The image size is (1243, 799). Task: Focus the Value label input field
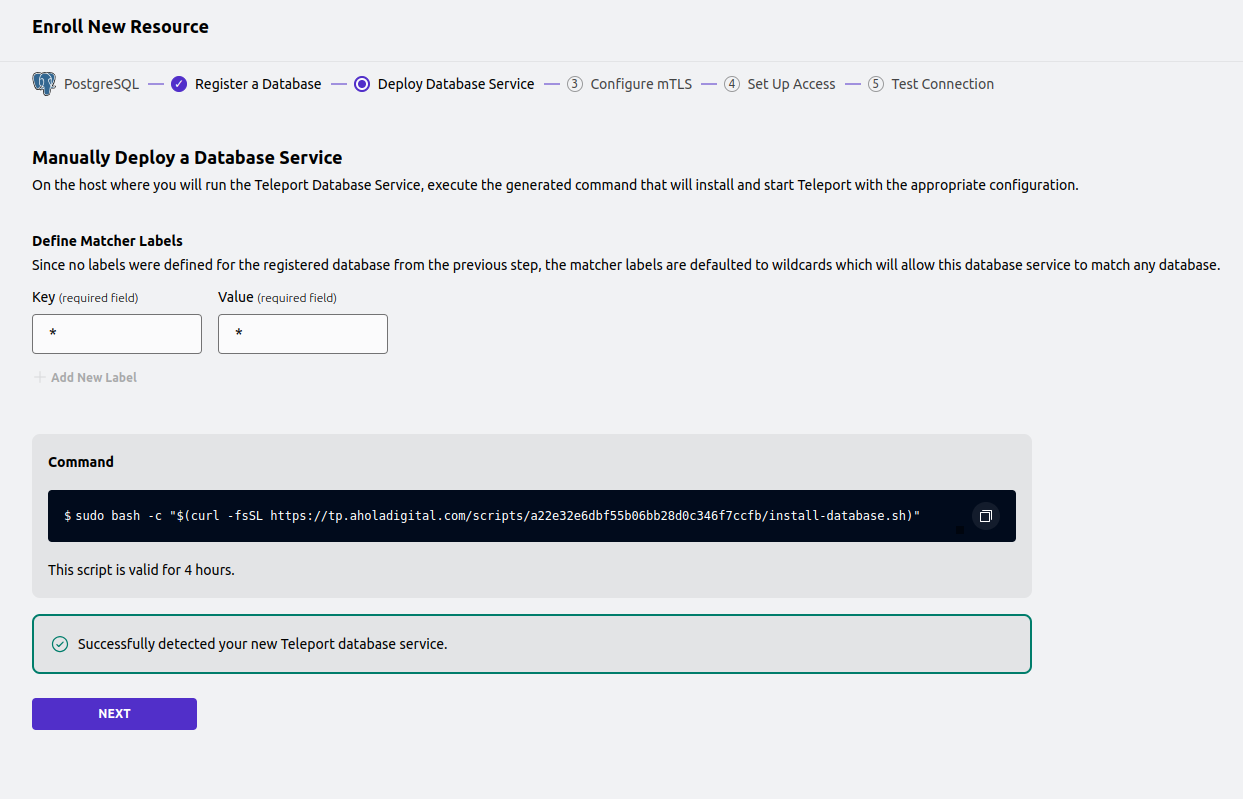click(303, 334)
